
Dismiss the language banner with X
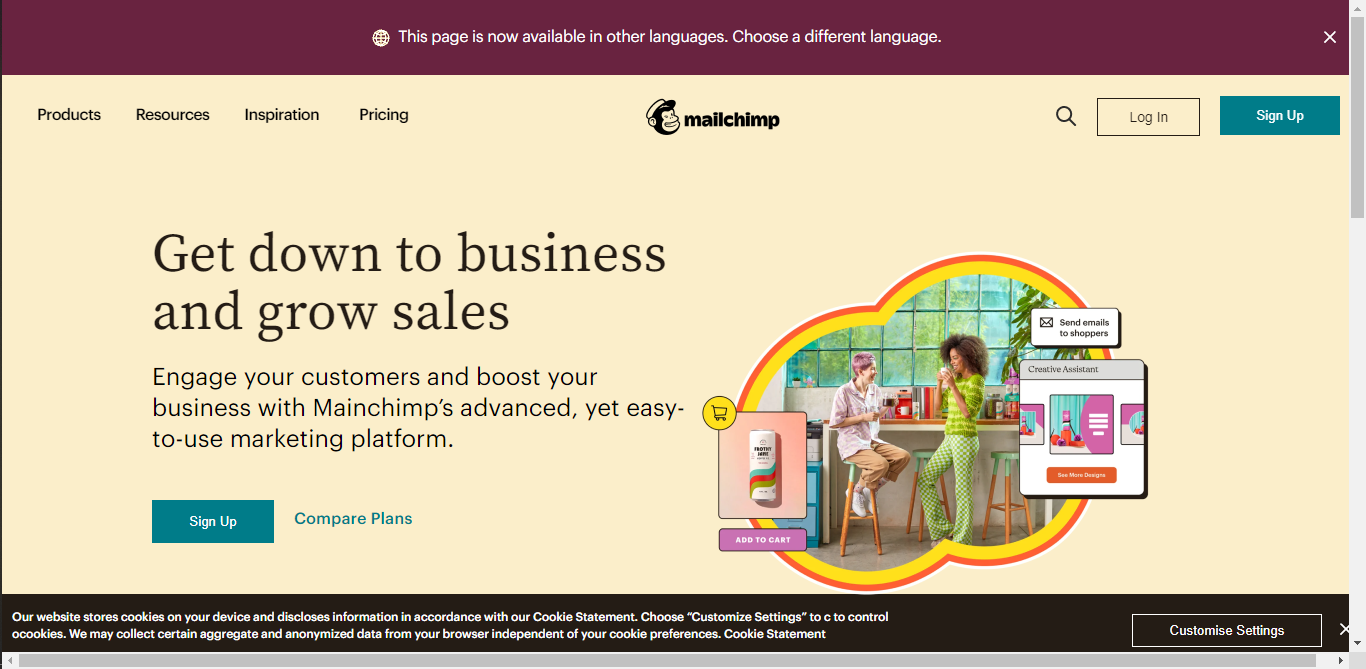pyautogui.click(x=1330, y=37)
